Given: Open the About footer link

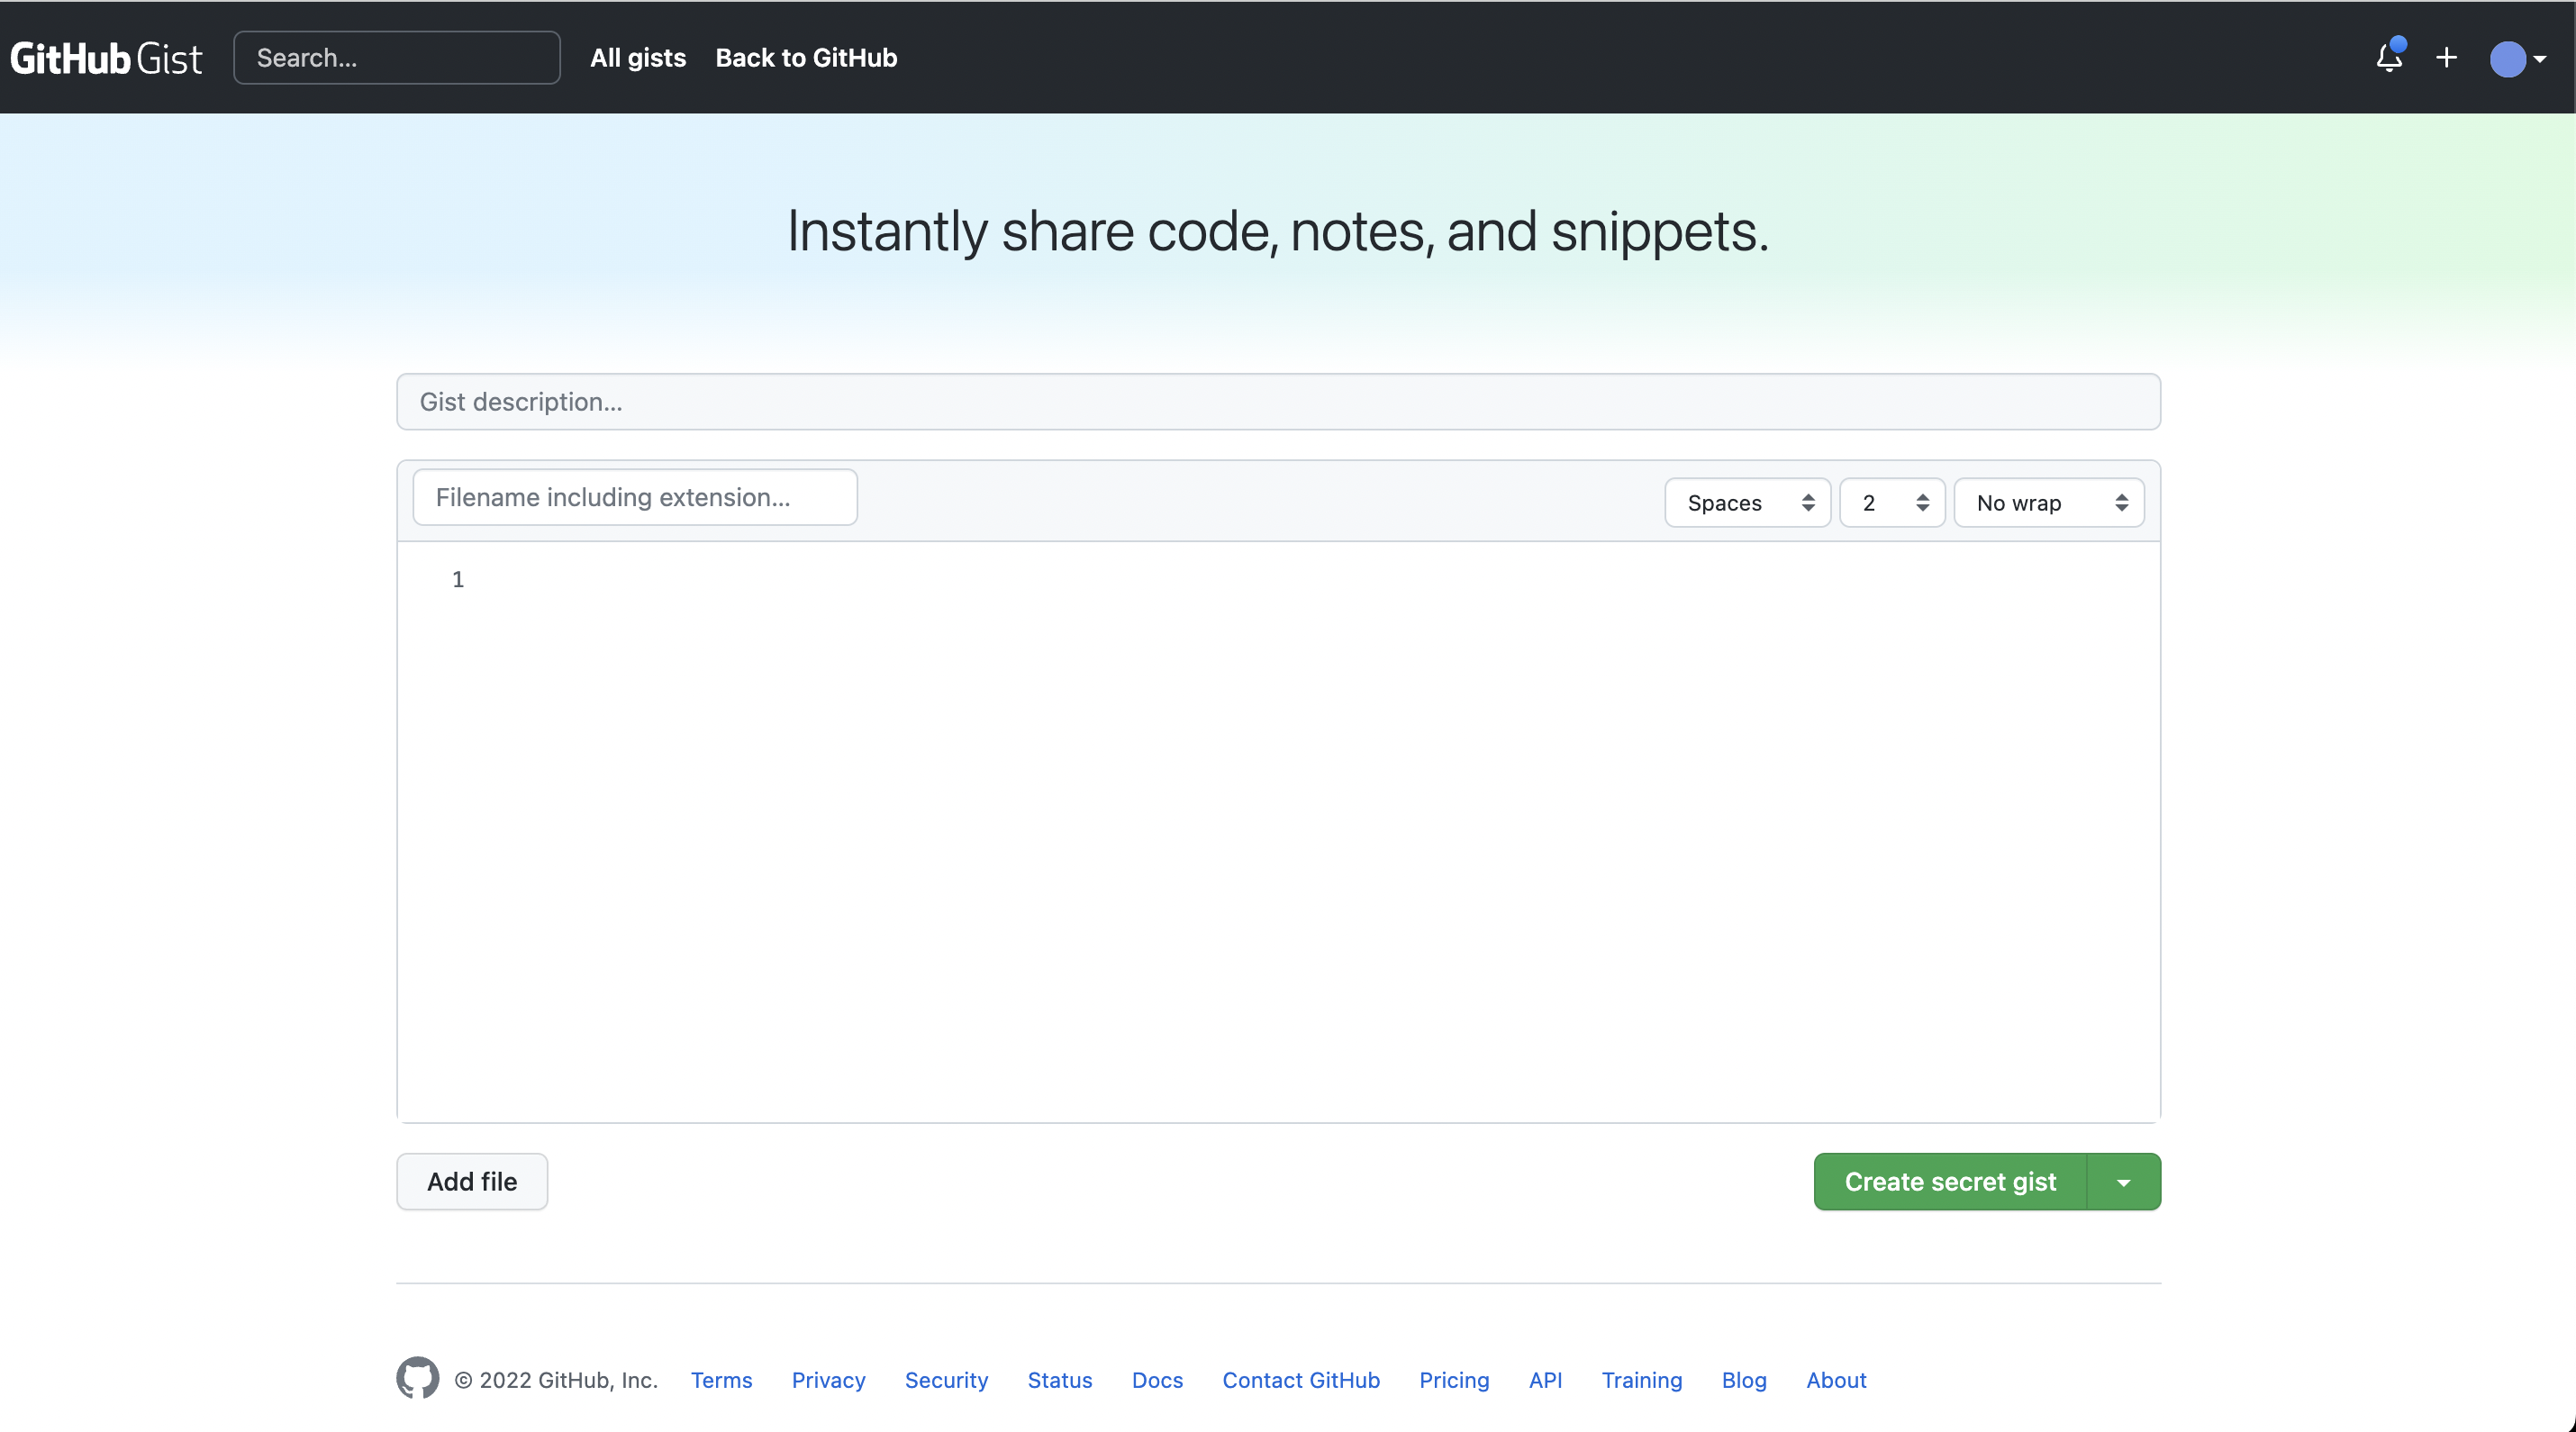Looking at the screenshot, I should tap(1836, 1380).
